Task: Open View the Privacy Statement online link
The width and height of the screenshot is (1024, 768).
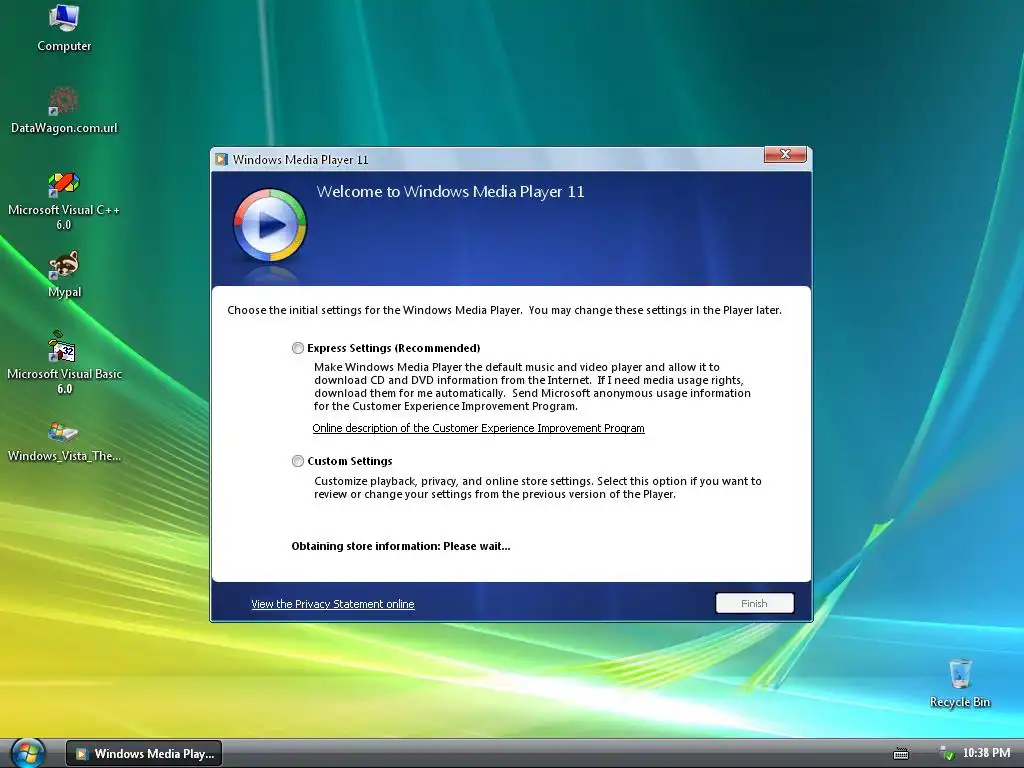Action: click(x=332, y=604)
